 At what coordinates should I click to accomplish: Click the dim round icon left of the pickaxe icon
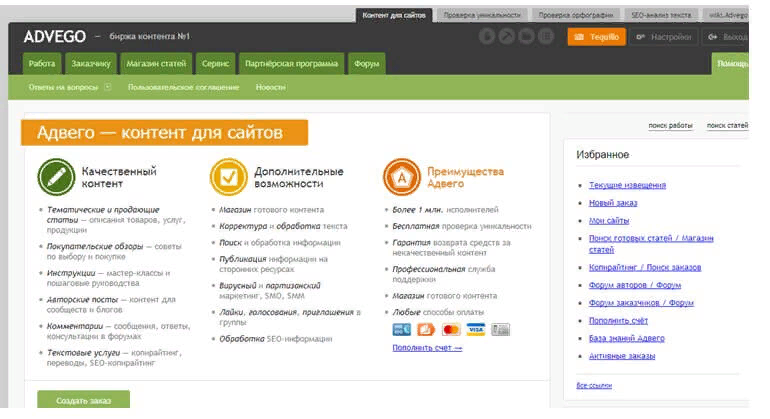[x=487, y=36]
